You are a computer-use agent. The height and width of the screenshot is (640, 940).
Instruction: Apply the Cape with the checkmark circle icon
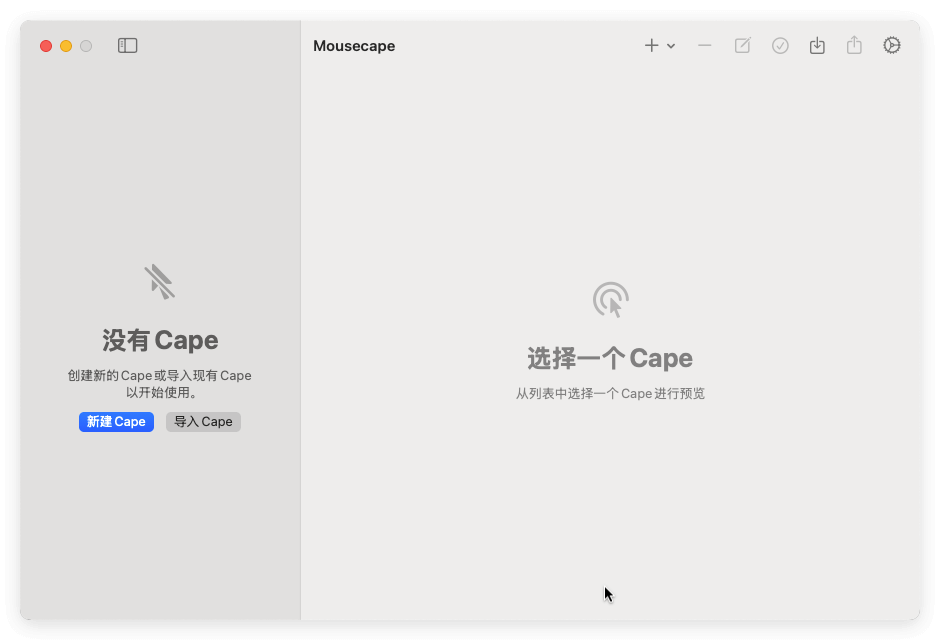click(x=780, y=46)
